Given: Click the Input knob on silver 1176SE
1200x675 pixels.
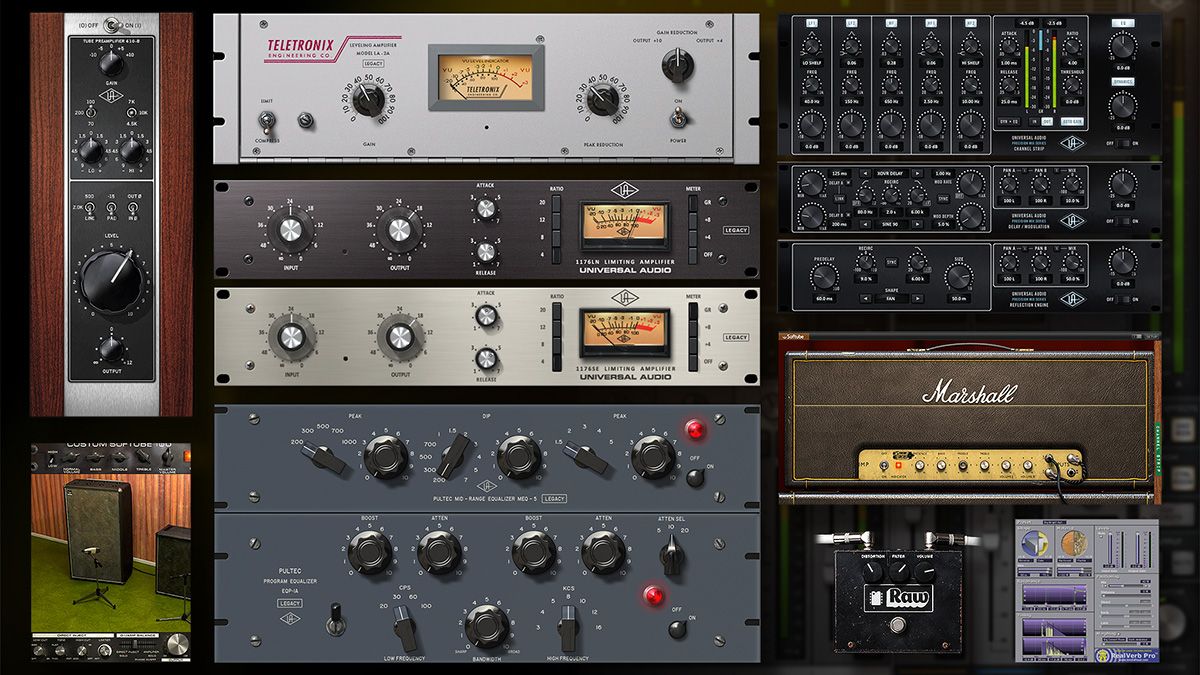Looking at the screenshot, I should tap(290, 338).
